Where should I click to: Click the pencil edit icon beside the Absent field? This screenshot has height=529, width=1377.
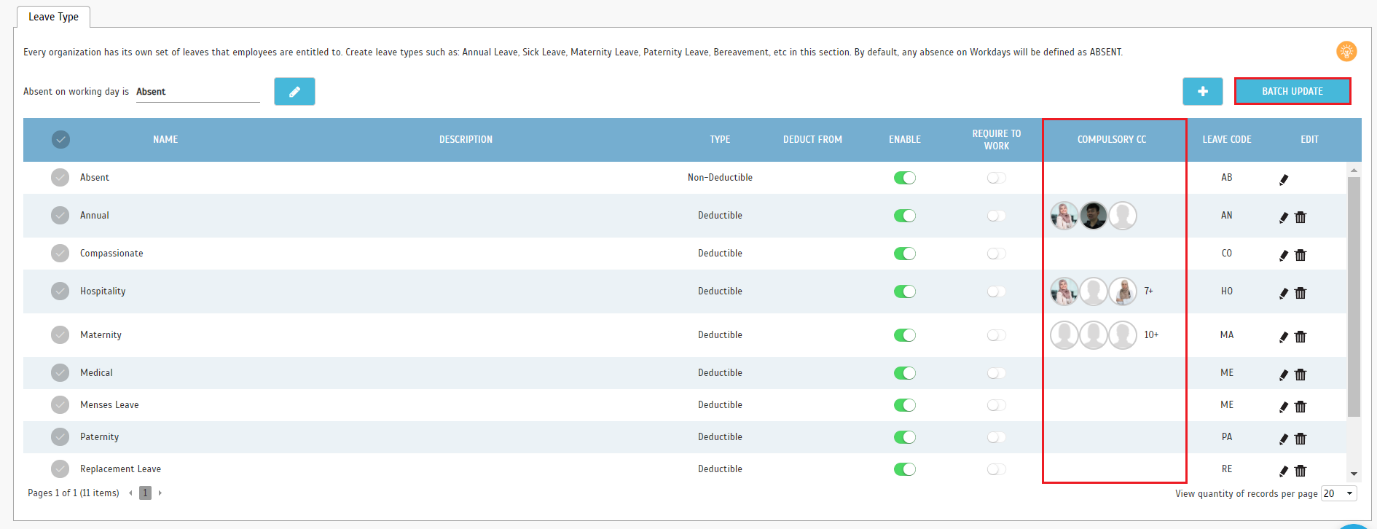294,91
